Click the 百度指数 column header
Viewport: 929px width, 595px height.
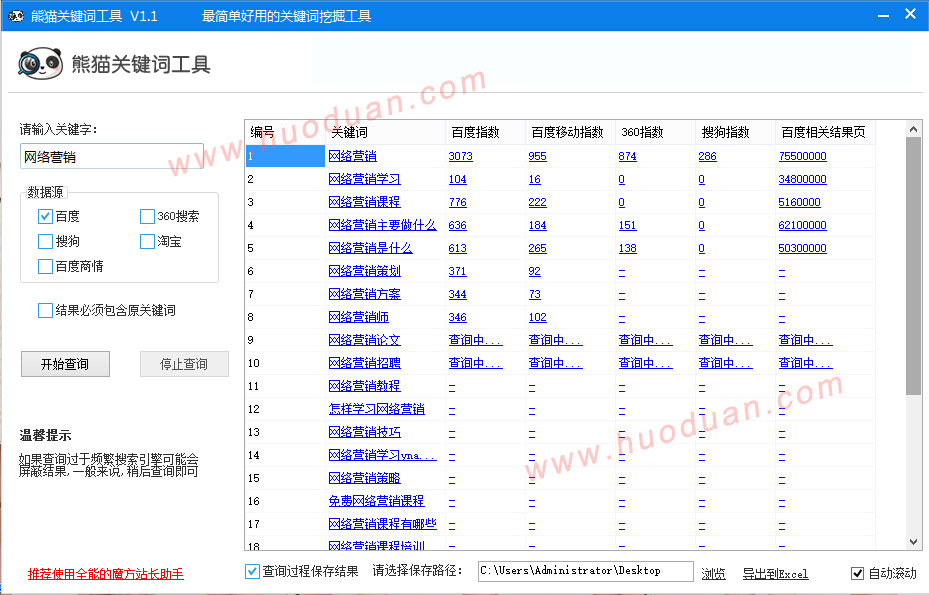485,132
